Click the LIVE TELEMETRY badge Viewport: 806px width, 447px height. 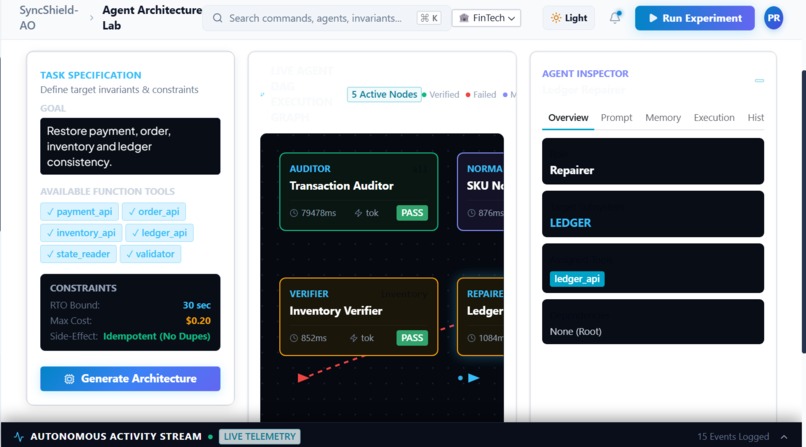tap(260, 437)
